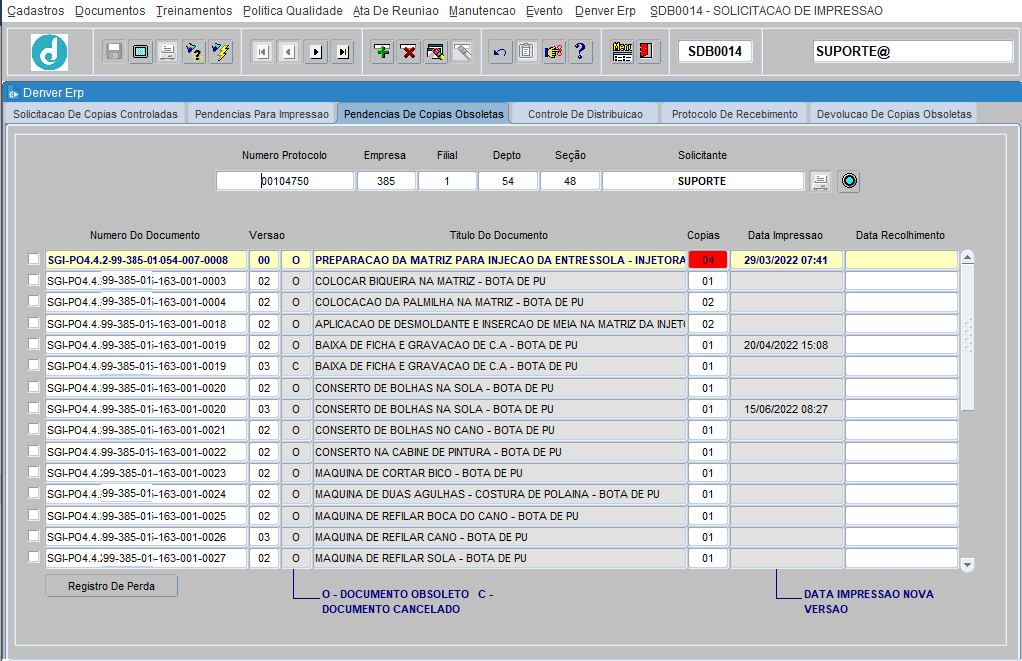
Task: Click the clear record eraser icon
Action: point(436,51)
